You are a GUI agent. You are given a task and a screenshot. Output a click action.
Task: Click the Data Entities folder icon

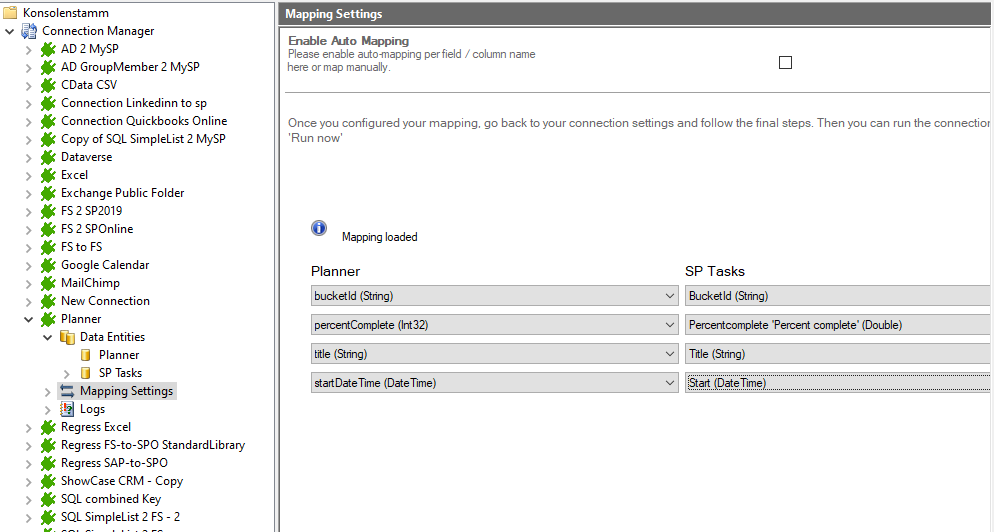[67, 337]
